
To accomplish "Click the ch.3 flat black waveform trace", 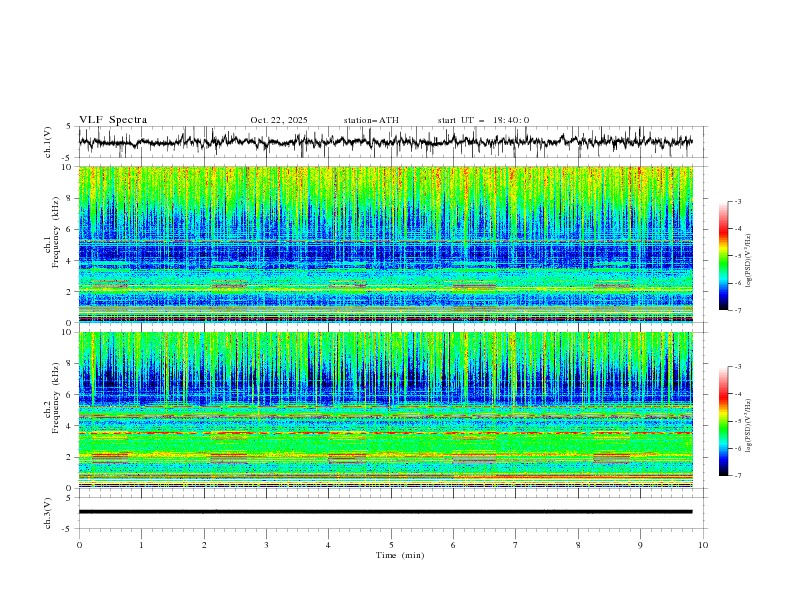I will click(385, 512).
